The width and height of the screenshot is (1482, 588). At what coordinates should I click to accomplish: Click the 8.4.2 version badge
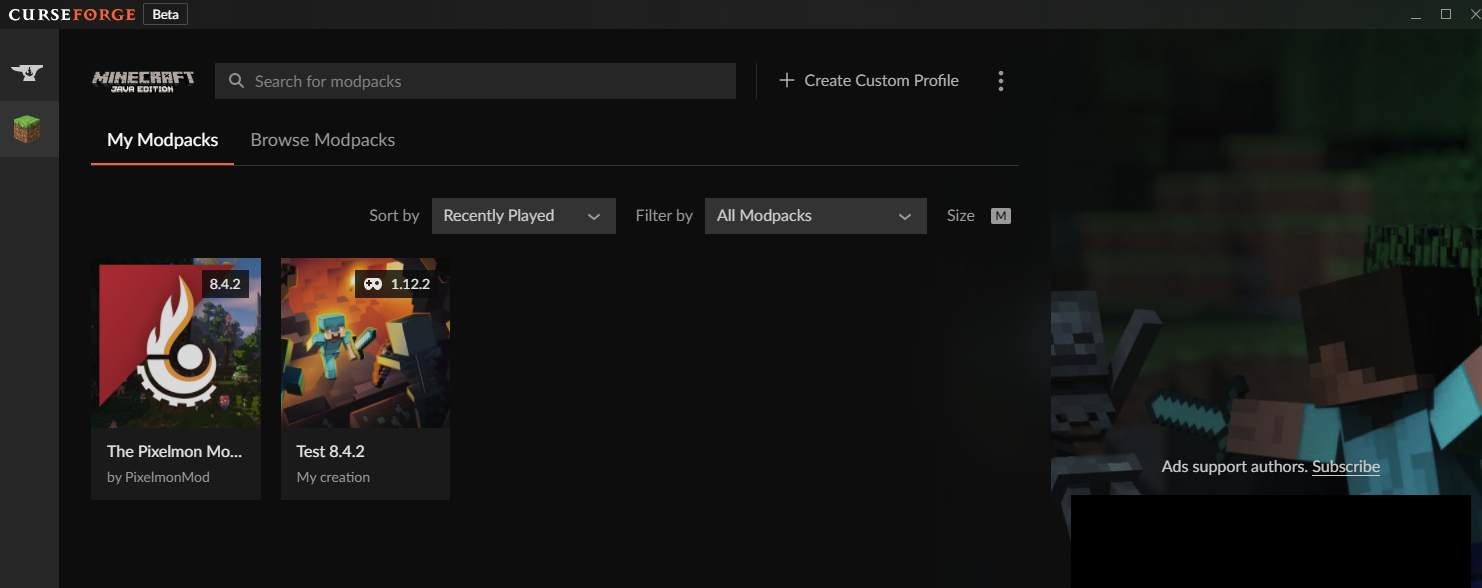pos(225,284)
